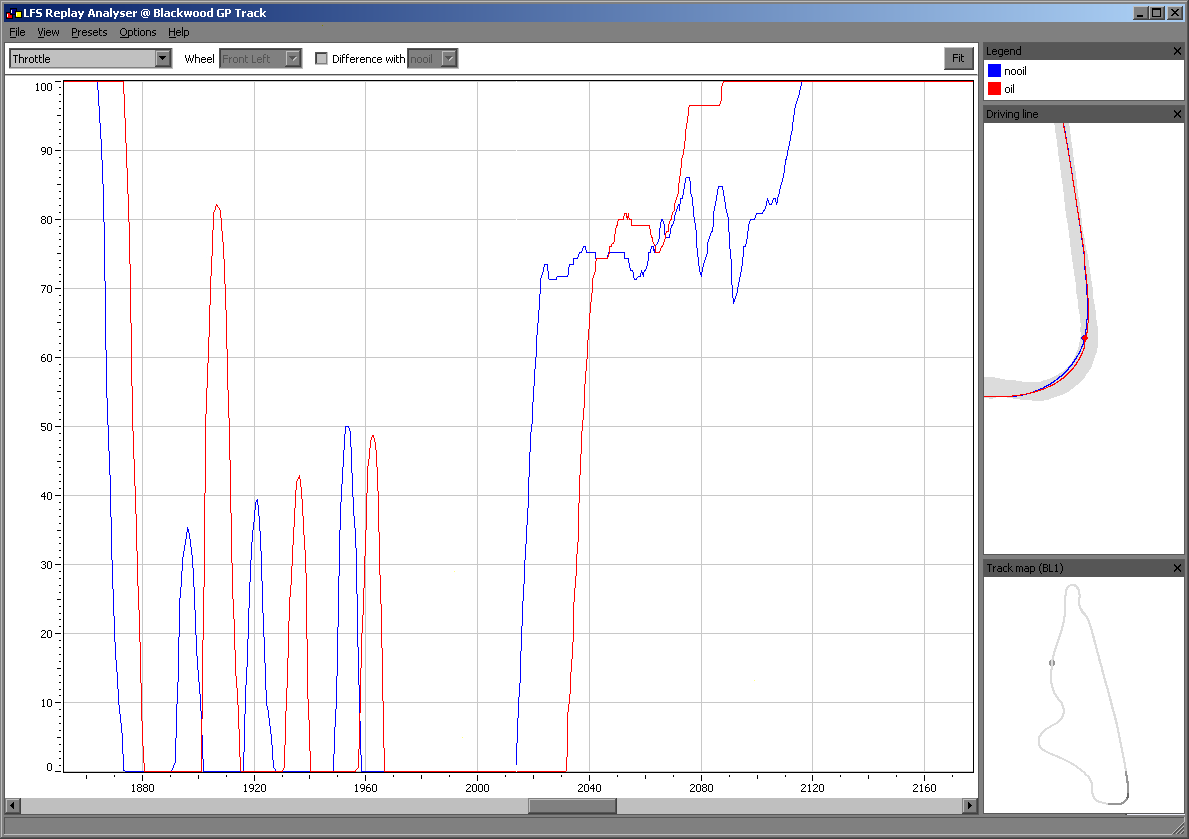Screen dimensions: 1189x839
Task: Close the Driving line panel
Action: click(1177, 114)
